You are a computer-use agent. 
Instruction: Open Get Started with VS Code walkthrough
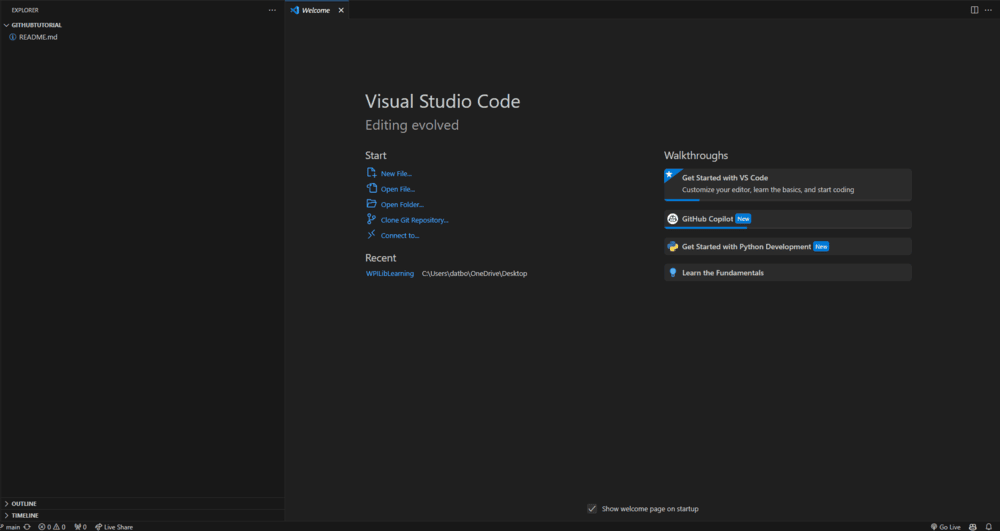tap(788, 185)
